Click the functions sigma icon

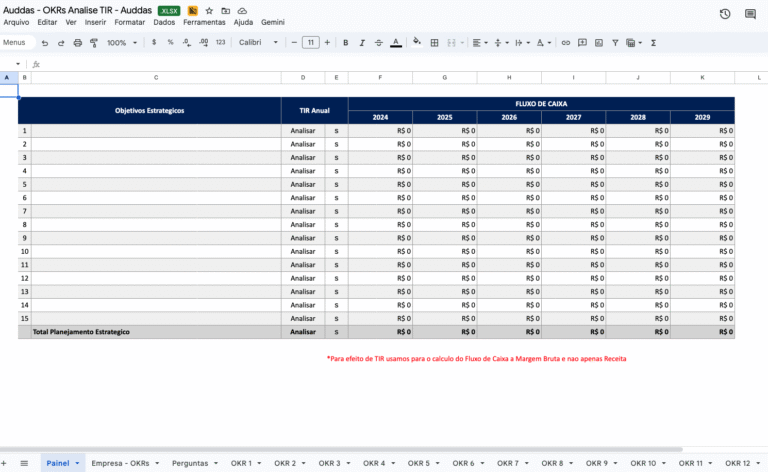(653, 43)
